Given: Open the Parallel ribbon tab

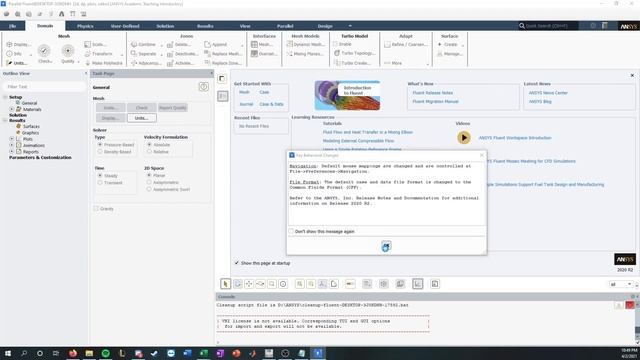Looking at the screenshot, I should [x=285, y=26].
